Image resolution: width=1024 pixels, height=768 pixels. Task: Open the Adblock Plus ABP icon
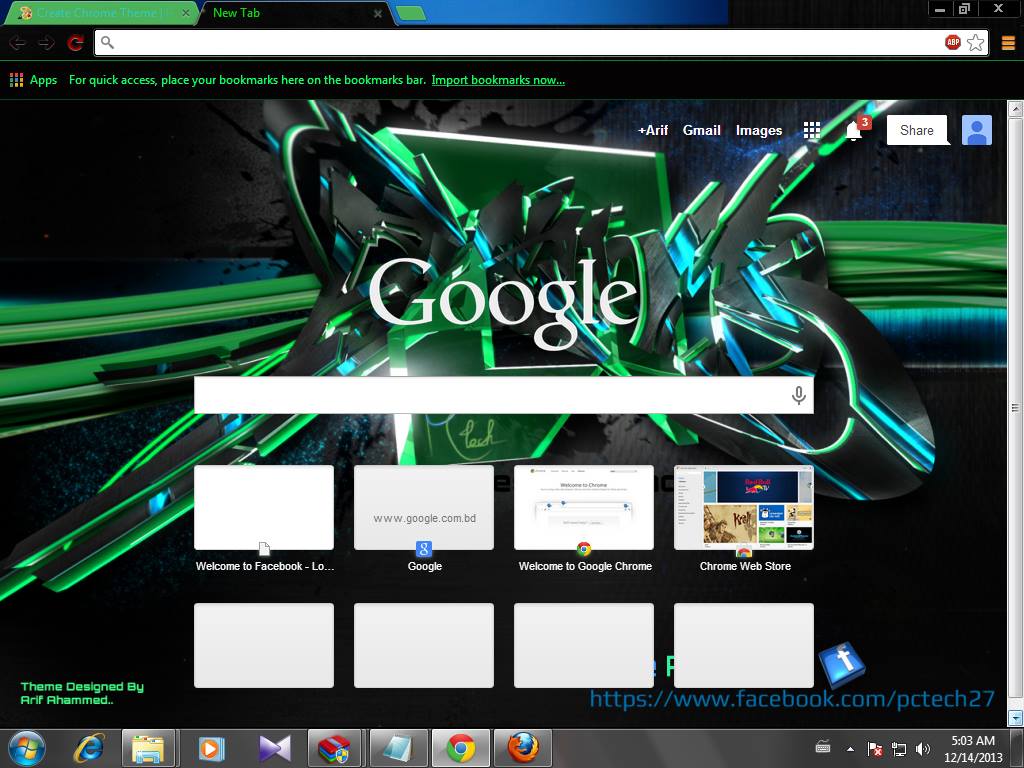[953, 42]
